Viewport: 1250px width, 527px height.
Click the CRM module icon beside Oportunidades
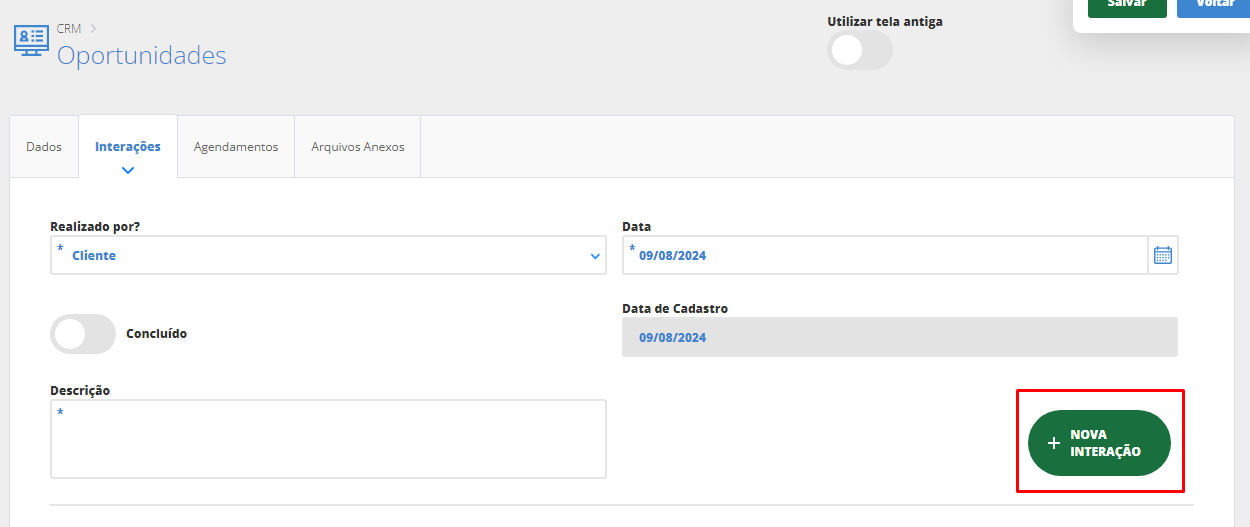click(30, 40)
